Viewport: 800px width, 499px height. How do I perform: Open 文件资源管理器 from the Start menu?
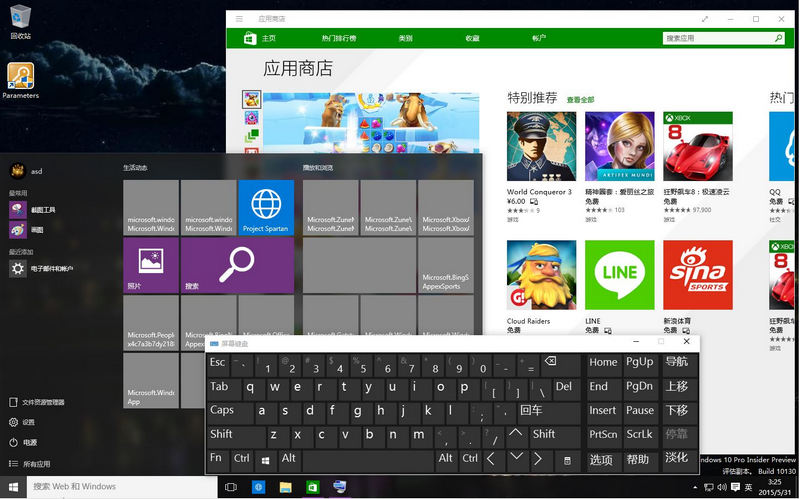coord(37,402)
